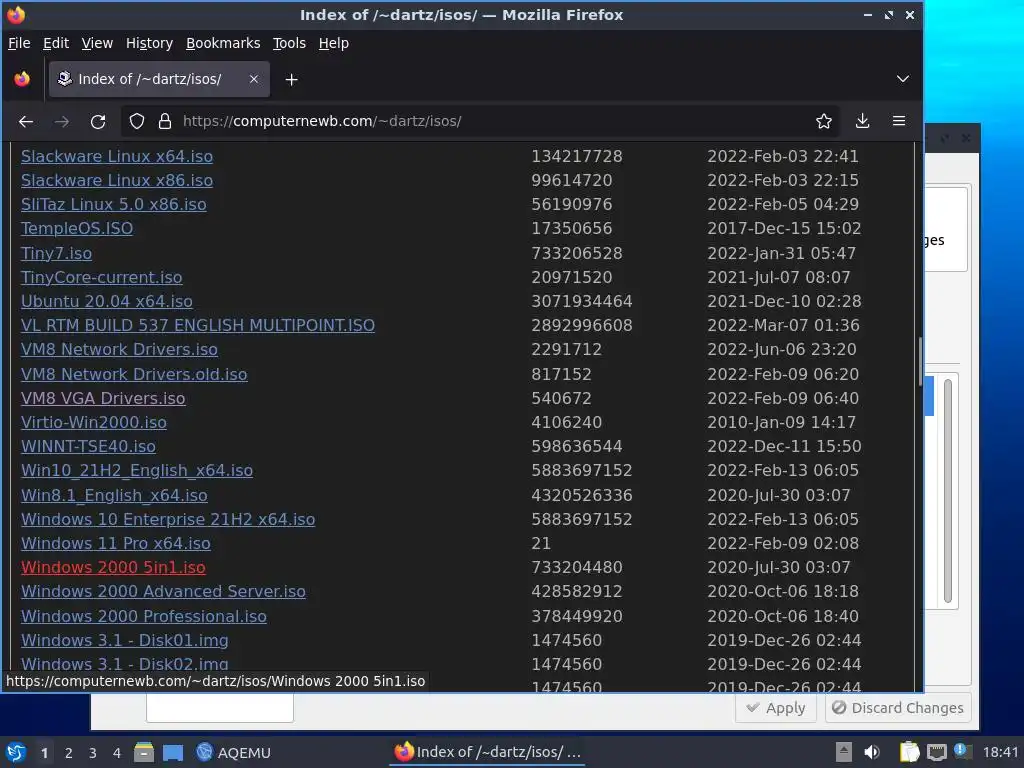Viewport: 1024px width, 768px height.
Task: Open a new tab with the plus button
Action: 291,80
